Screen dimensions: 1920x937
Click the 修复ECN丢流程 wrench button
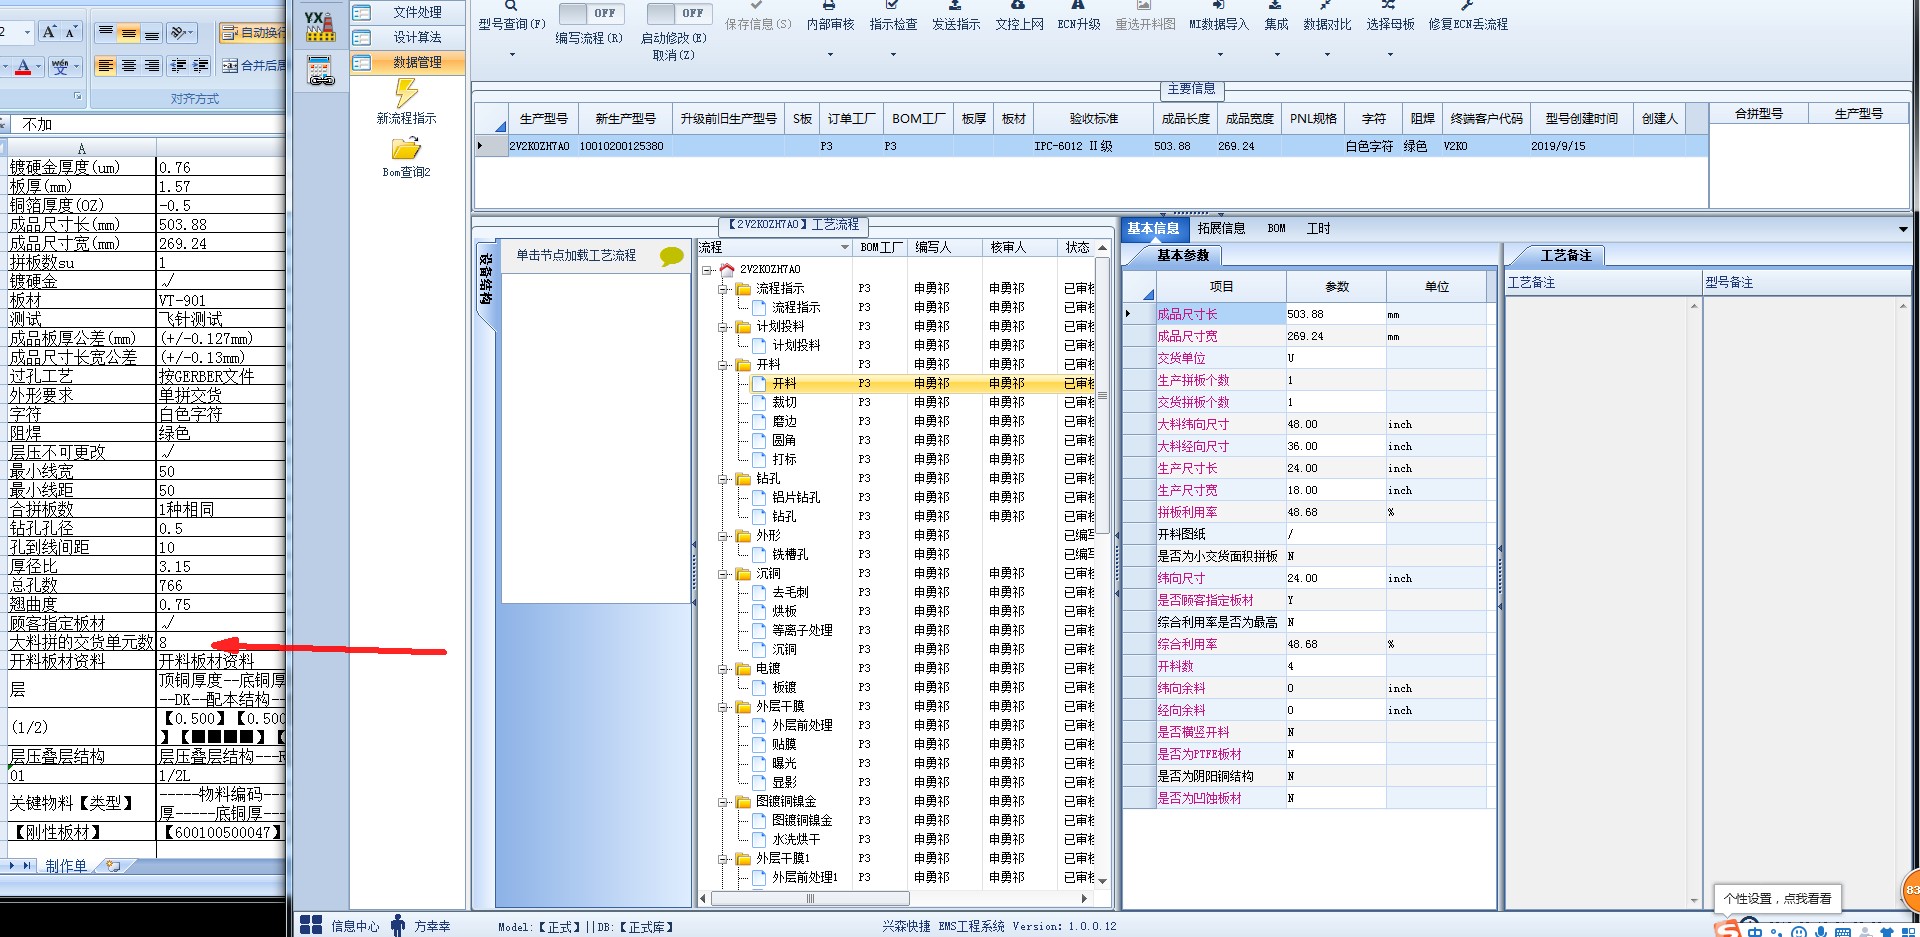[1467, 17]
